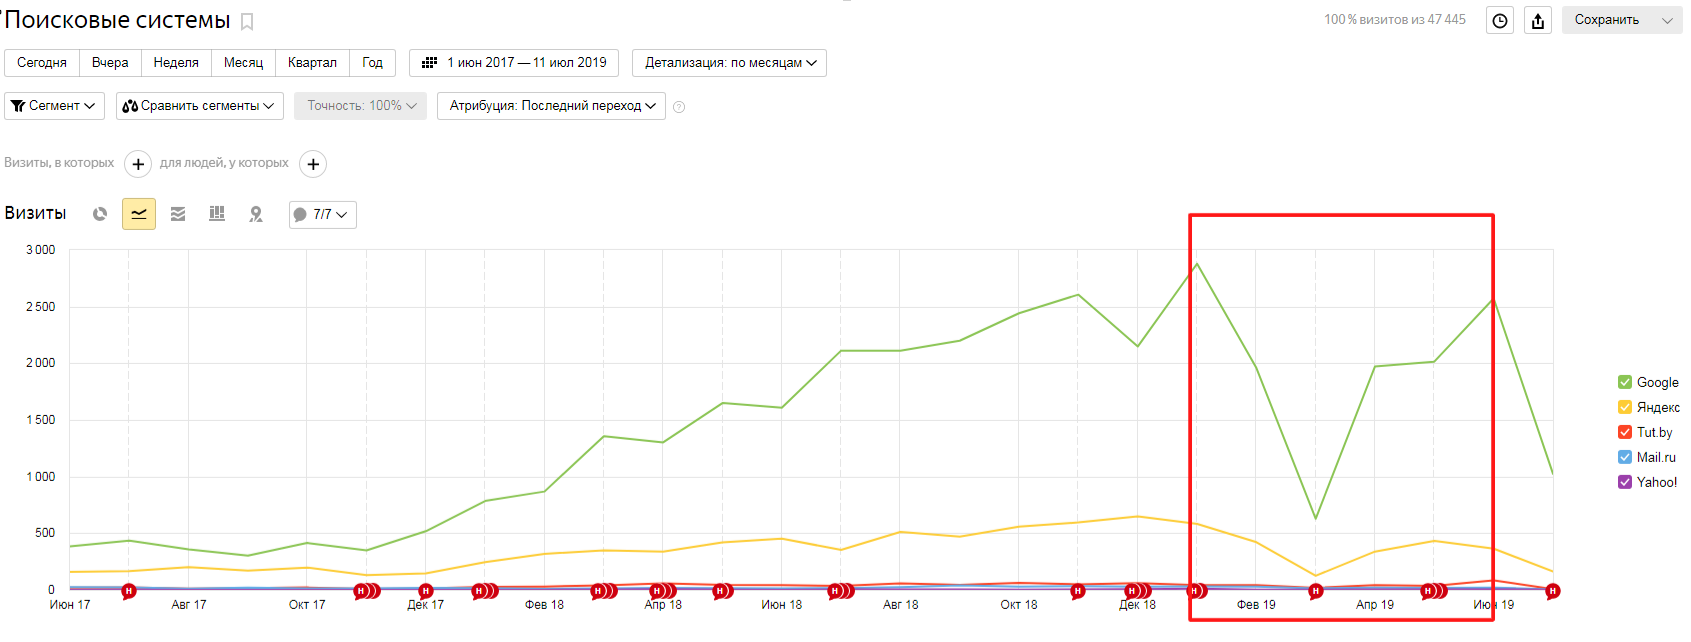The height and width of the screenshot is (642, 1691).
Task: Open the map view icon
Action: (256, 214)
